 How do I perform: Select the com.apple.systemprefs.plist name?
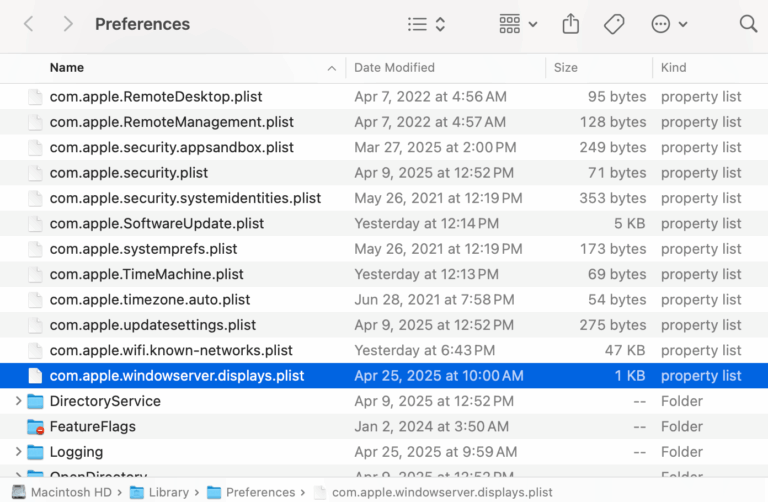pyautogui.click(x=144, y=249)
